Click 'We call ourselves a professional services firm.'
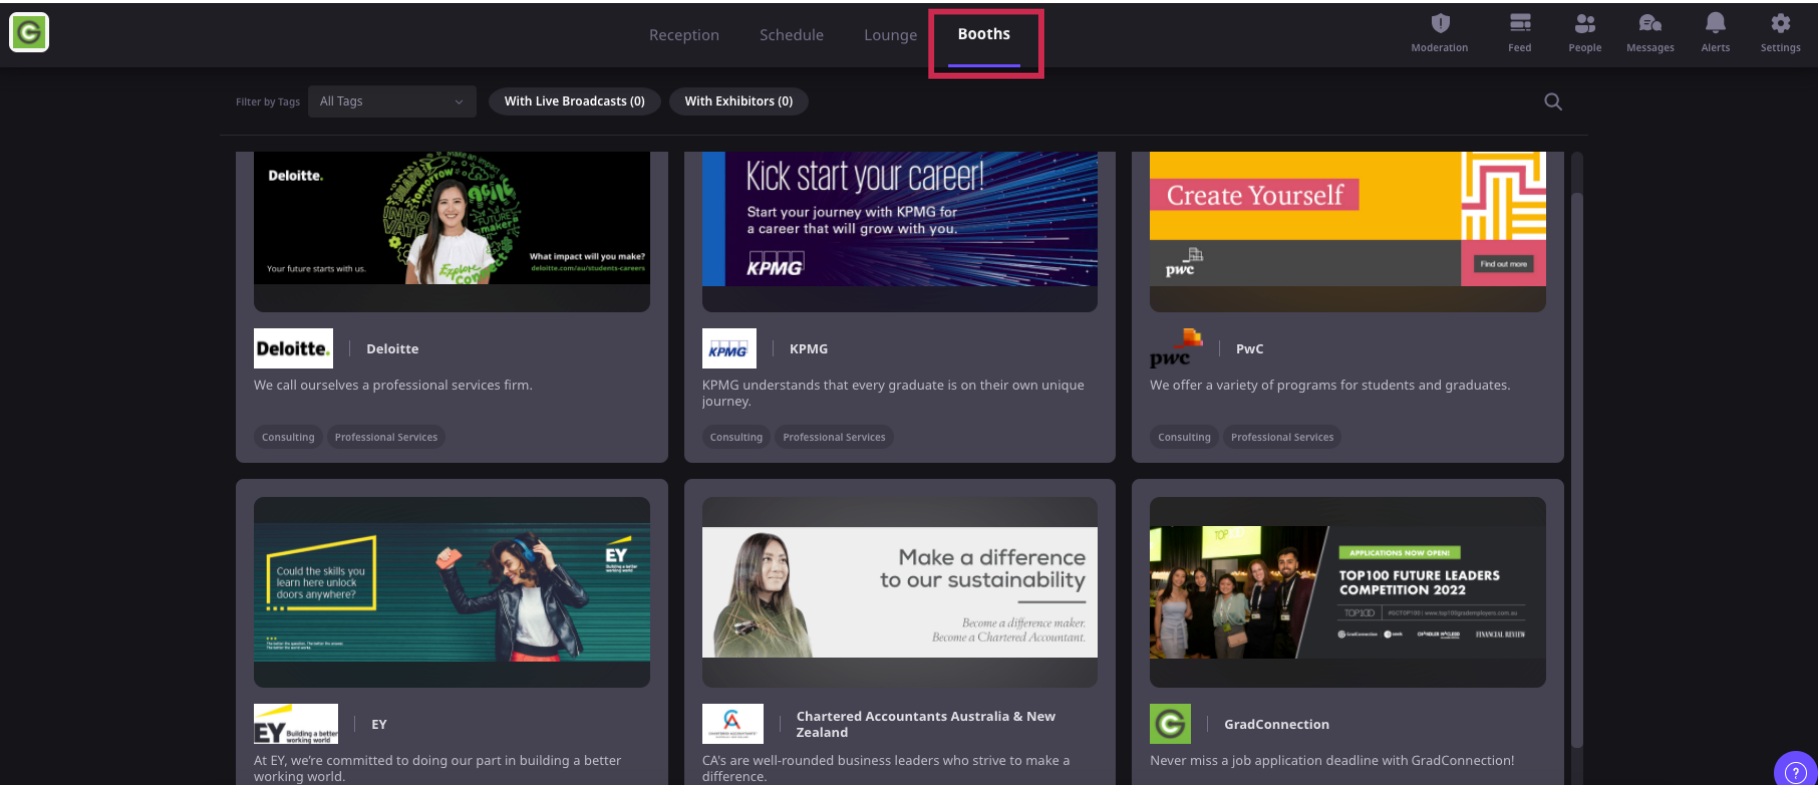 (x=393, y=385)
